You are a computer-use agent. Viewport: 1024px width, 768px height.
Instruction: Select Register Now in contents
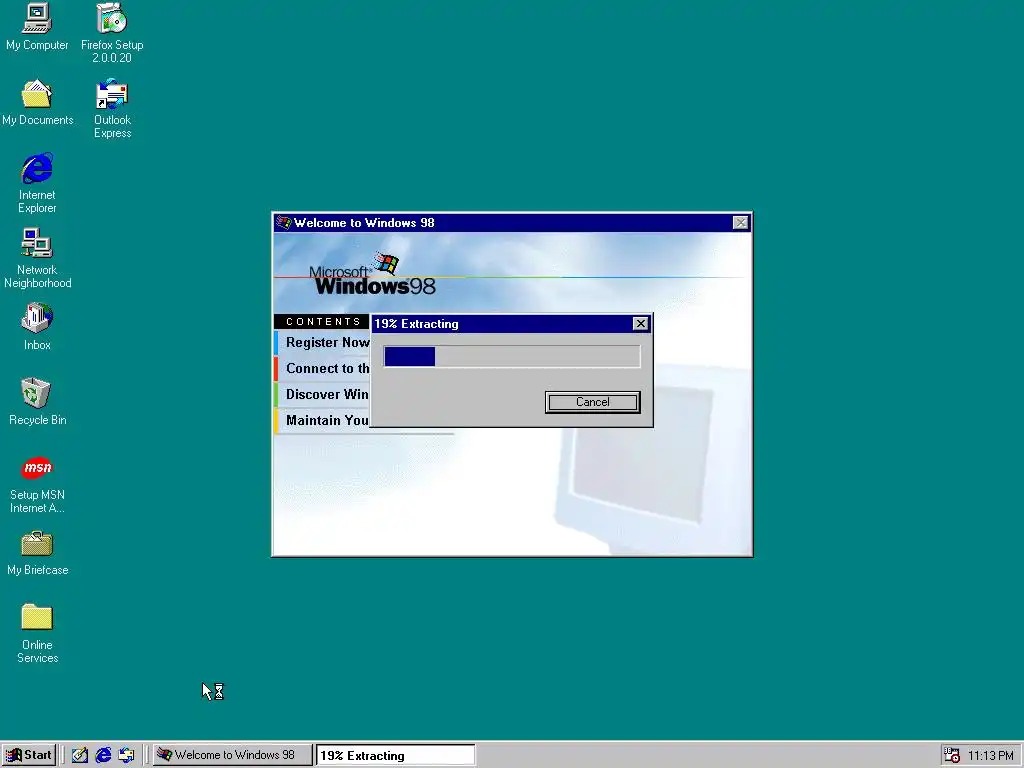pyautogui.click(x=323, y=342)
